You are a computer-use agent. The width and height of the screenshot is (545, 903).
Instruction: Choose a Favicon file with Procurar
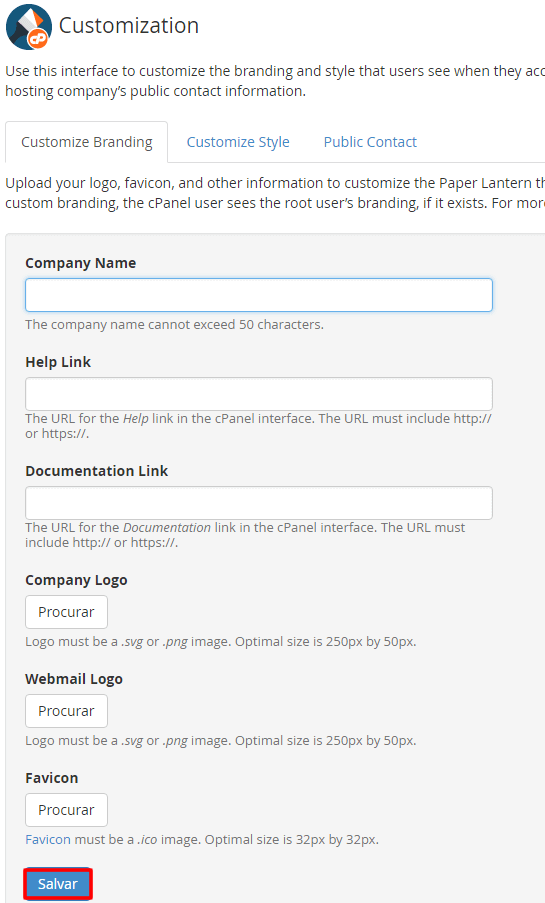tap(66, 810)
